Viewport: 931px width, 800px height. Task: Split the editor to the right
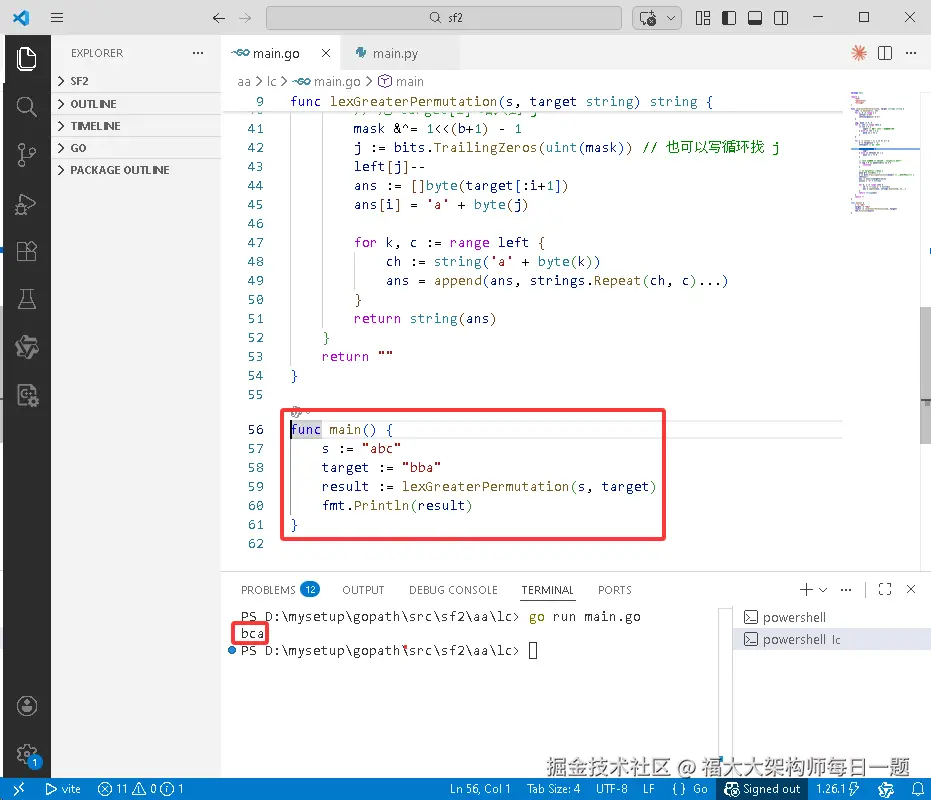tap(885, 53)
